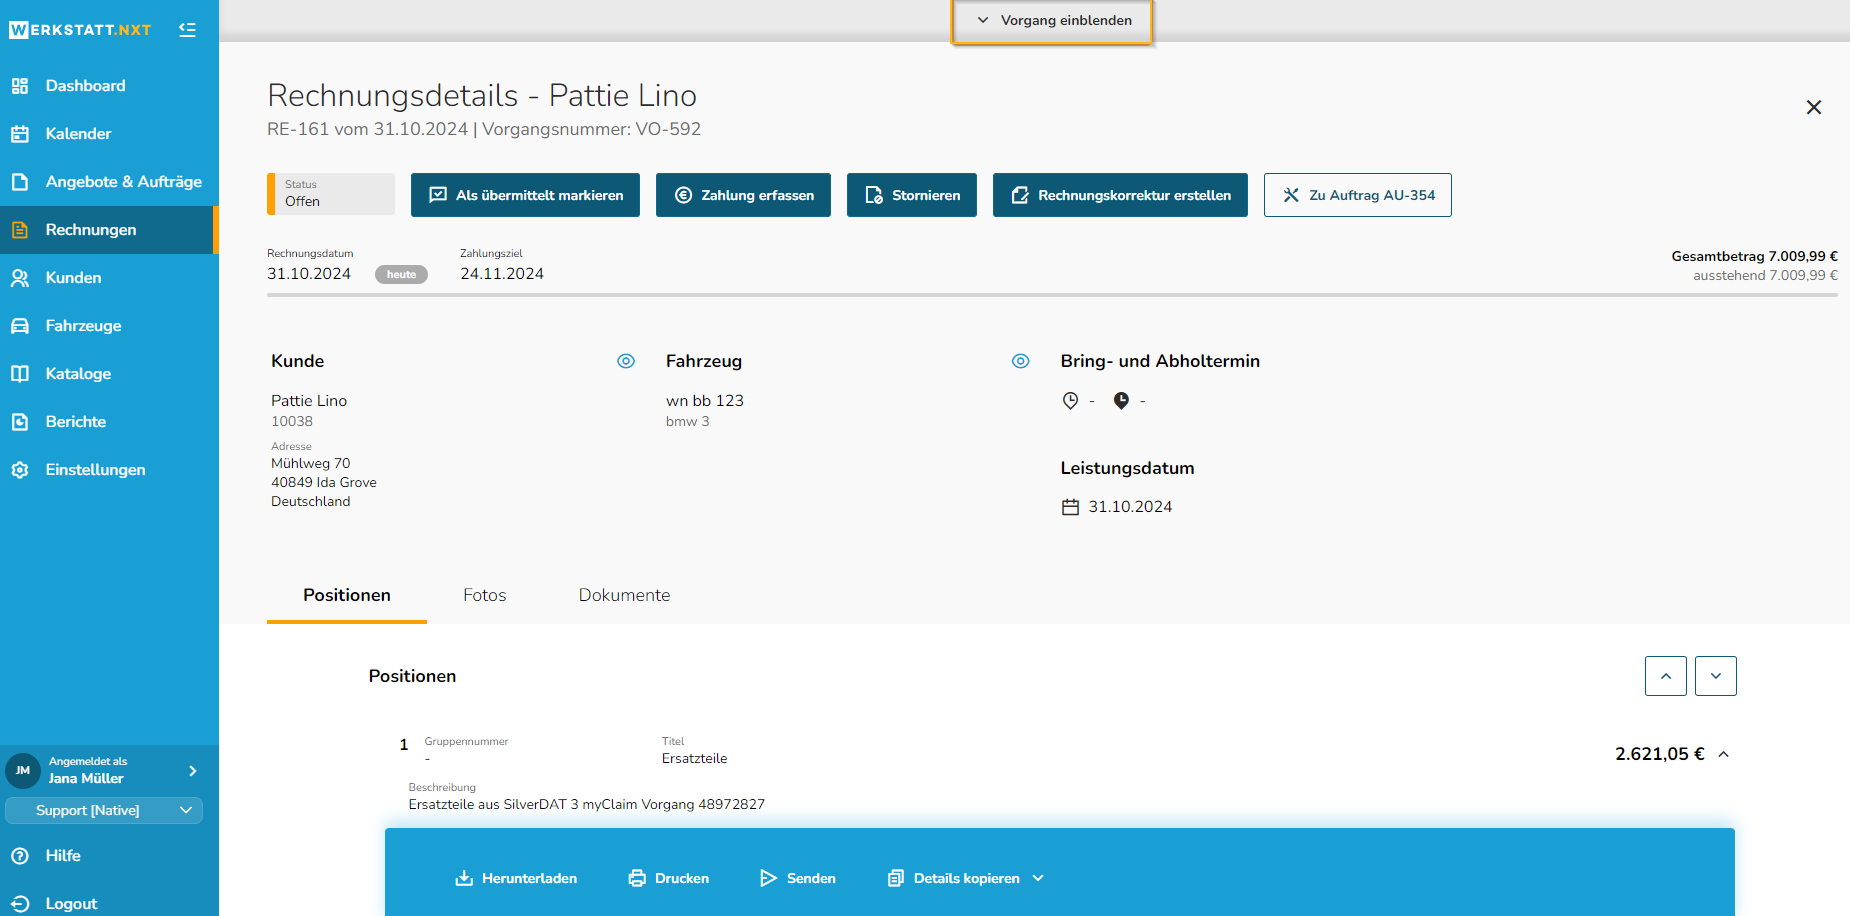Click the Werkstatt.NXT logo
The width and height of the screenshot is (1850, 916).
point(80,30)
